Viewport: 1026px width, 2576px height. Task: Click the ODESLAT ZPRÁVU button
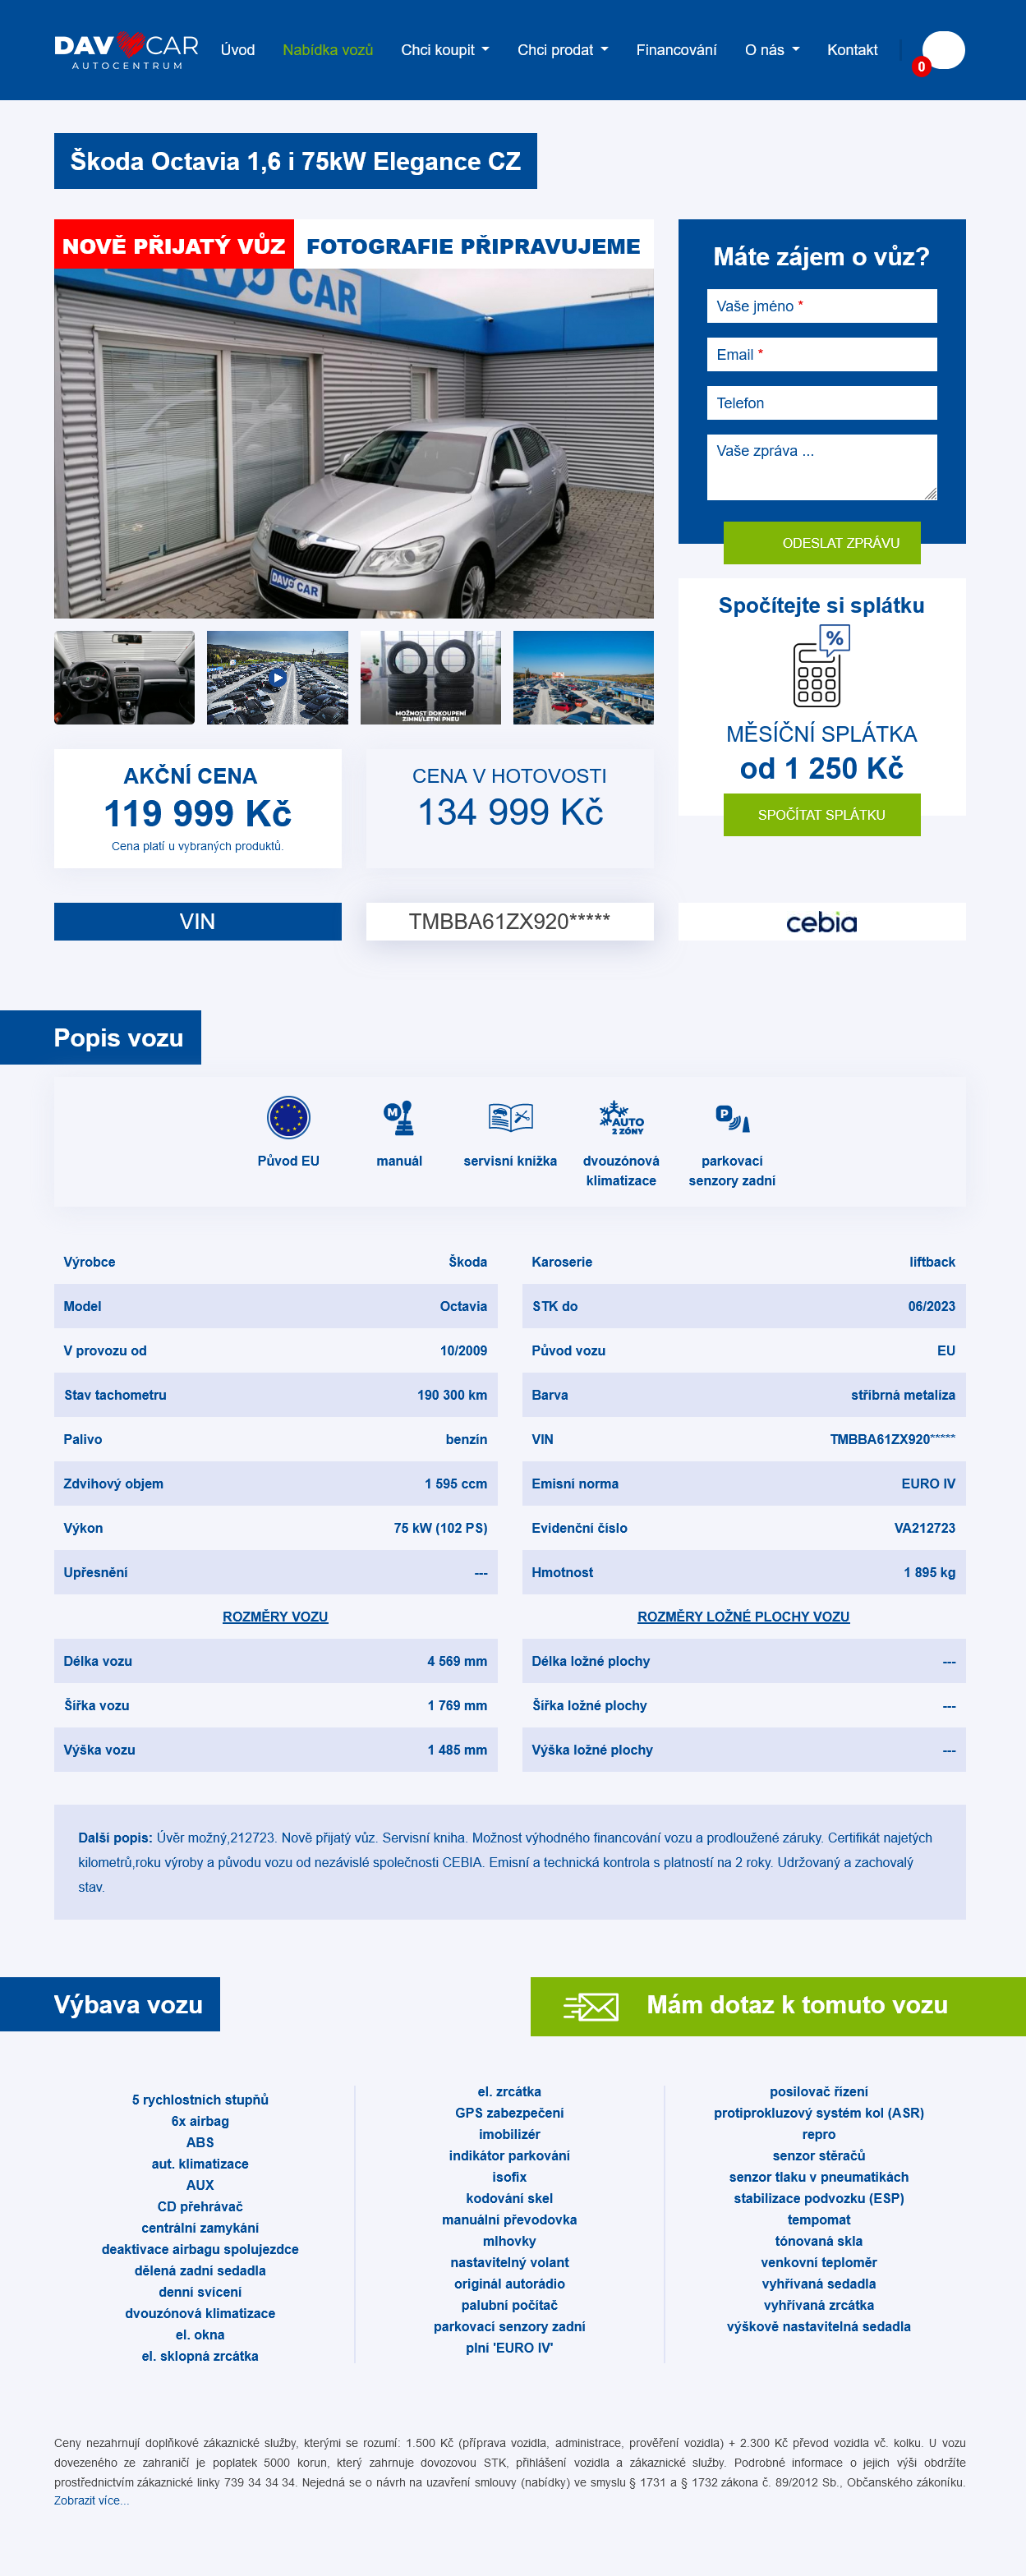point(822,543)
